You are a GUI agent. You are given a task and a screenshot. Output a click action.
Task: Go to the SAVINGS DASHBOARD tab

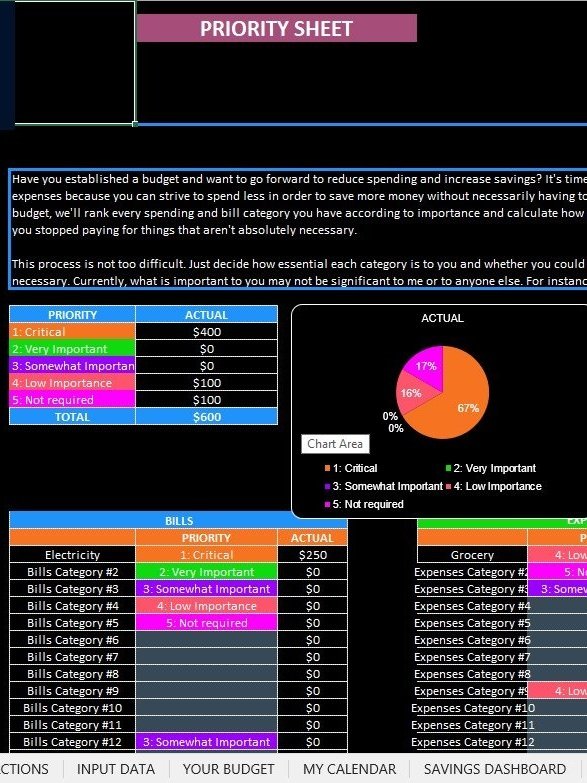(495, 769)
